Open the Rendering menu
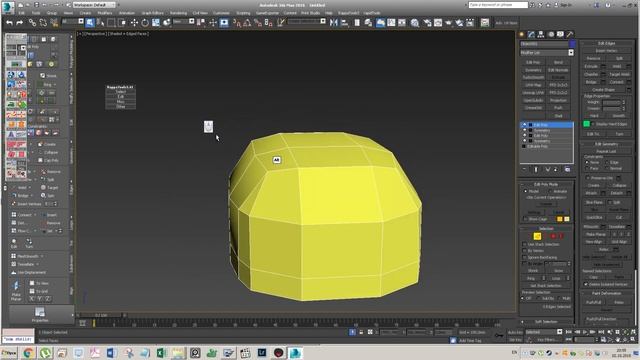 (x=178, y=13)
